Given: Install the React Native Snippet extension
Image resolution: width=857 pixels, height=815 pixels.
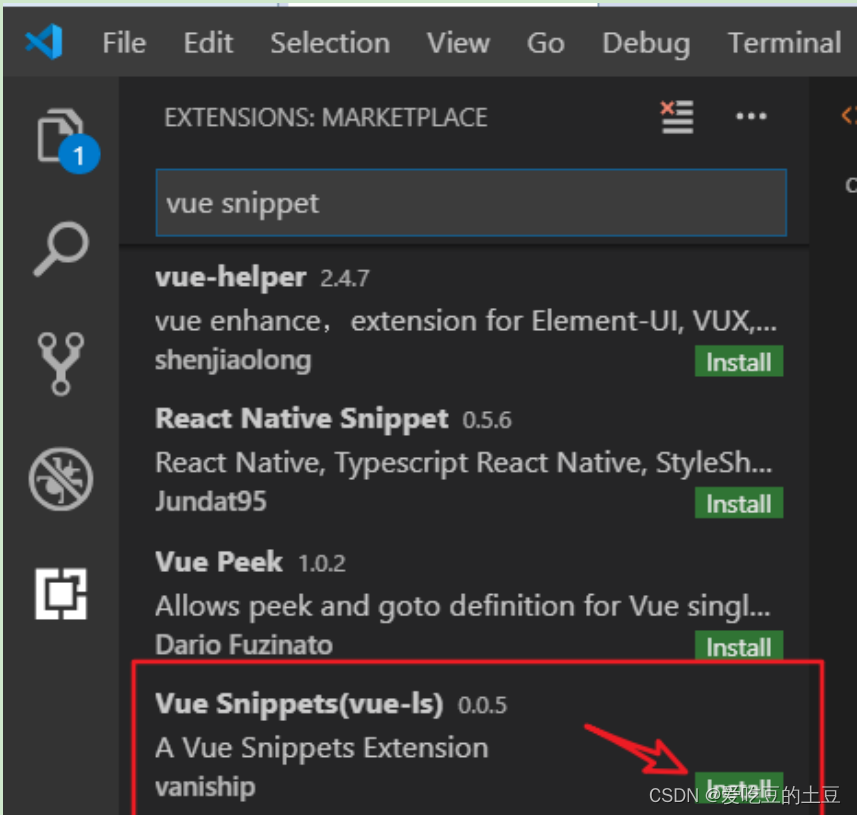Looking at the screenshot, I should click(738, 504).
